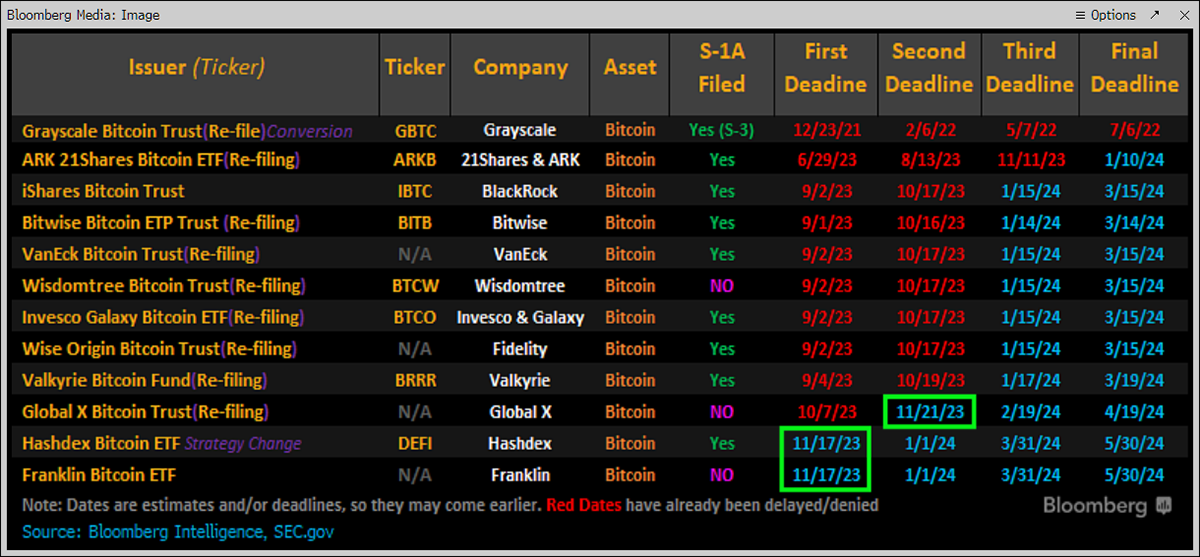Click the 8/13/23 second deadline cell
The height and width of the screenshot is (557, 1200).
928,159
